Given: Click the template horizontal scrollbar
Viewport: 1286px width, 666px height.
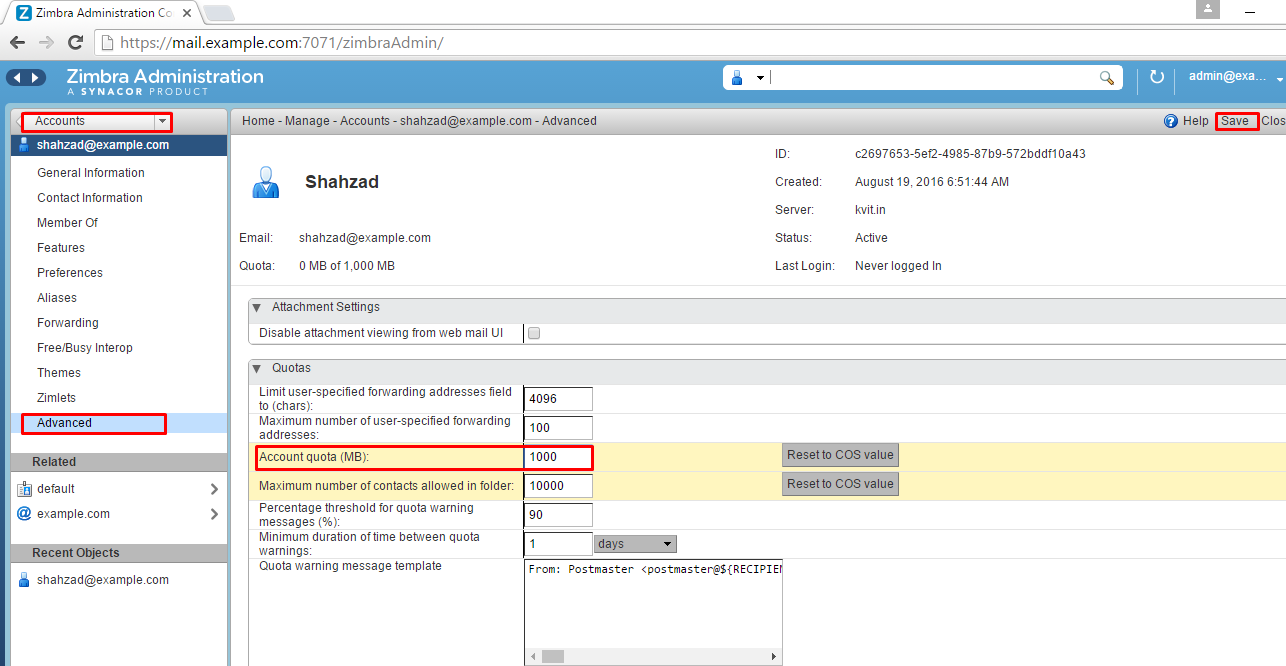Looking at the screenshot, I should (x=653, y=657).
